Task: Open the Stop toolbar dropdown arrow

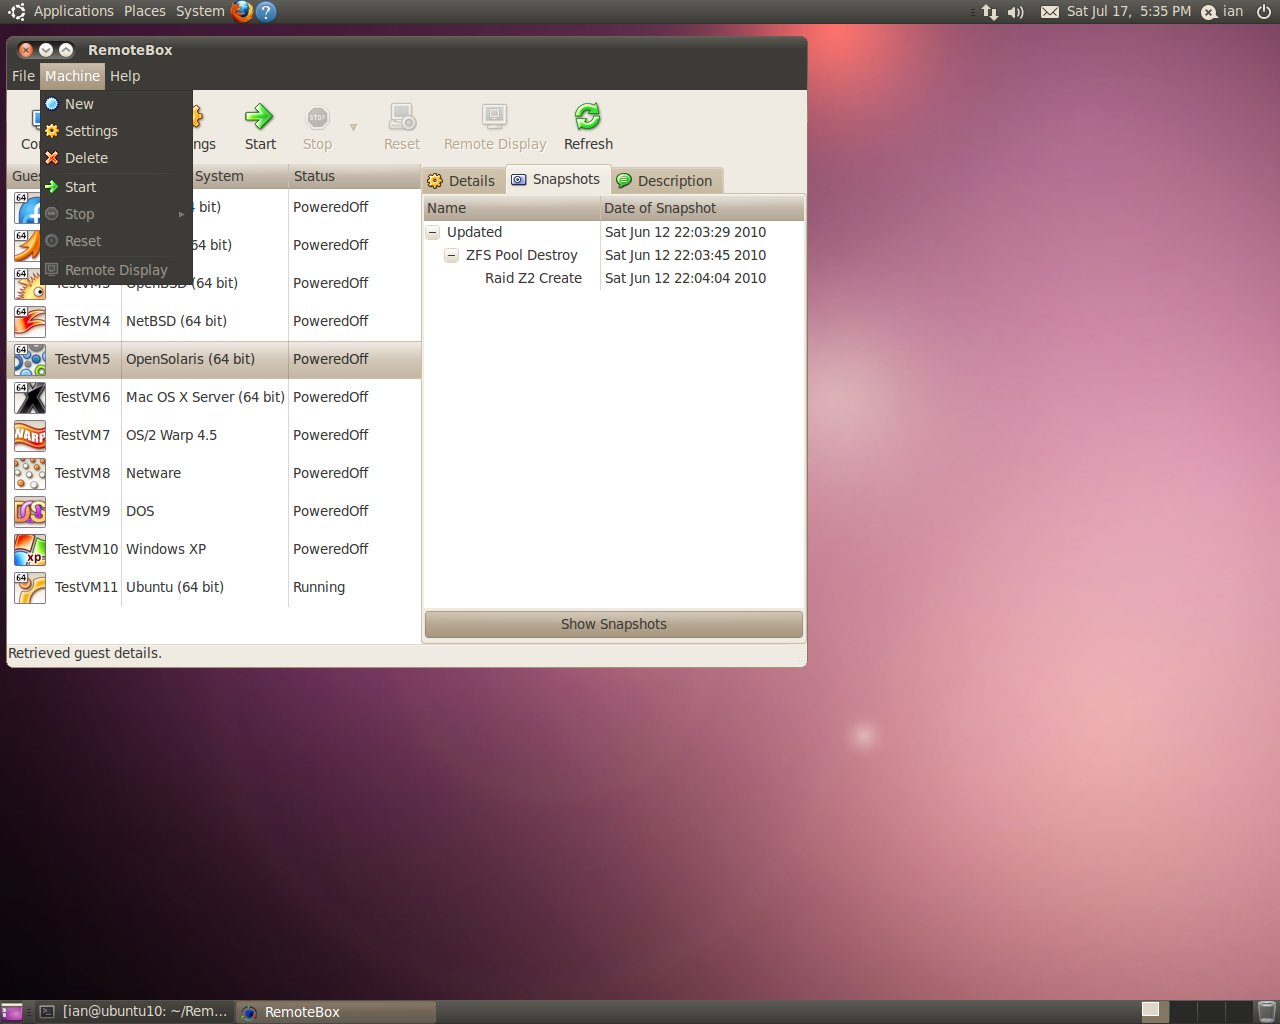Action: click(x=353, y=127)
